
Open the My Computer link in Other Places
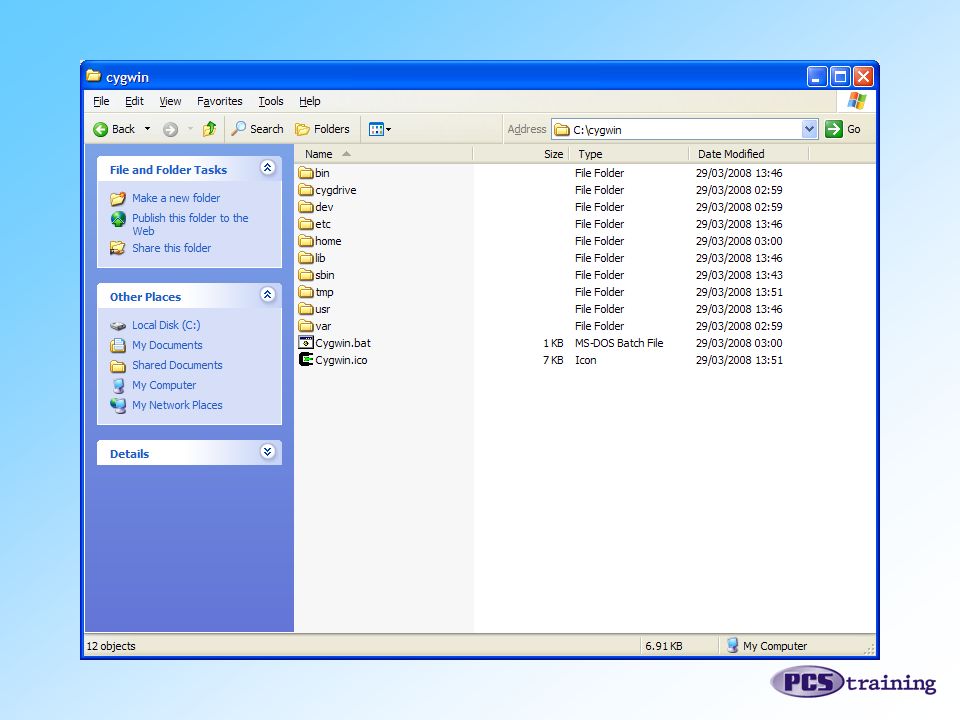[164, 385]
